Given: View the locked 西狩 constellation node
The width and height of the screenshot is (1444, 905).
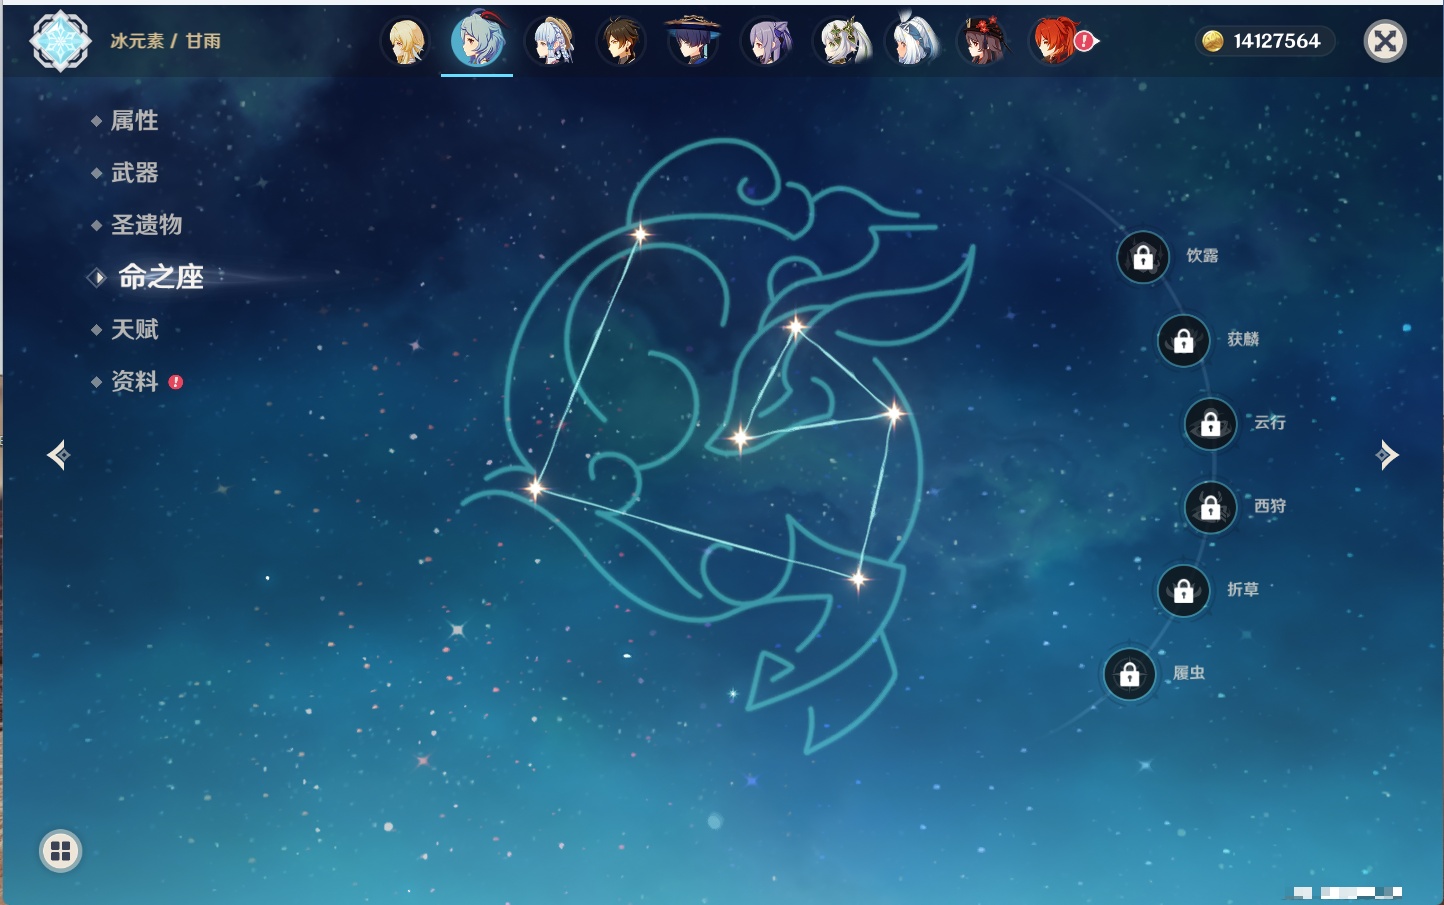Looking at the screenshot, I should (x=1211, y=508).
